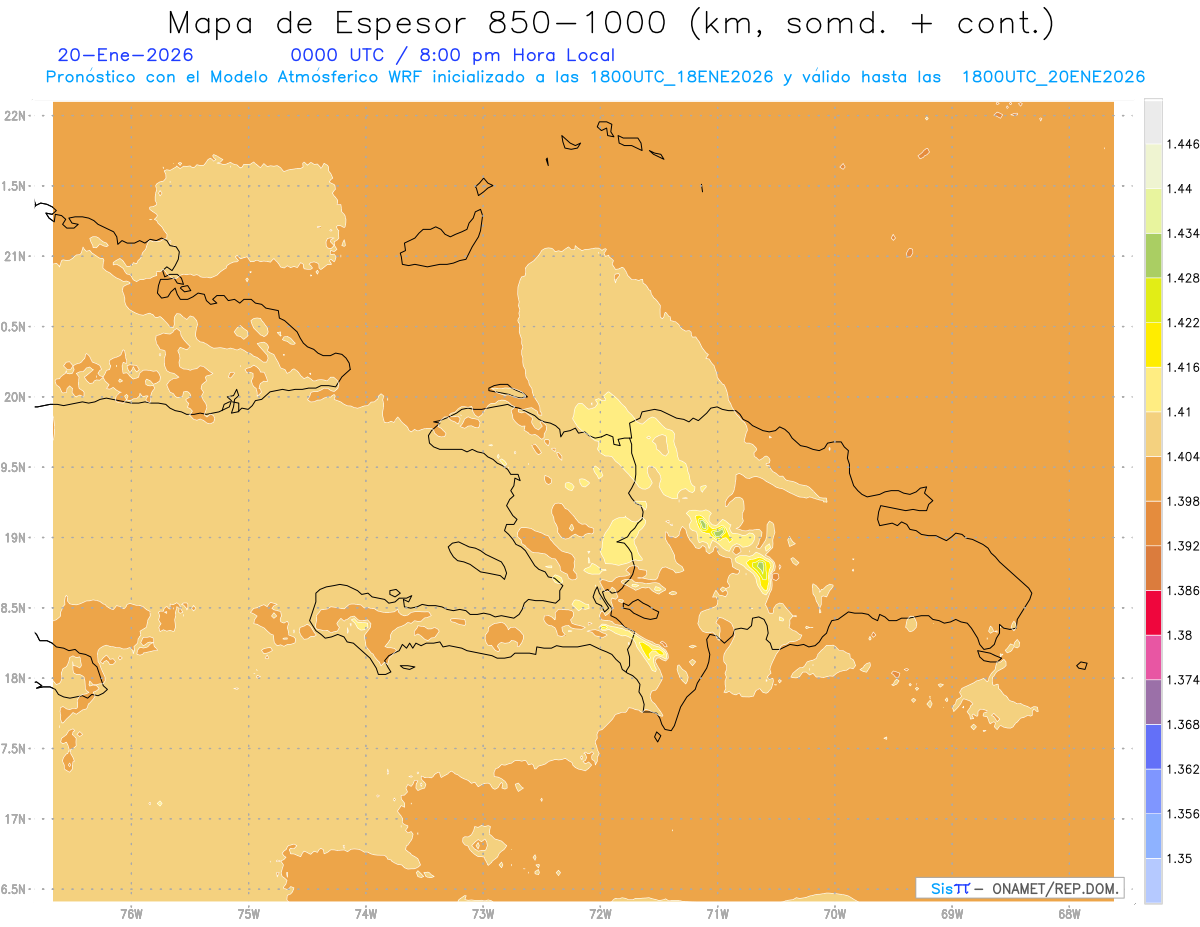Pick the blue swatch between 1.362 and 1.368
1200x927 pixels.
coord(1153,746)
